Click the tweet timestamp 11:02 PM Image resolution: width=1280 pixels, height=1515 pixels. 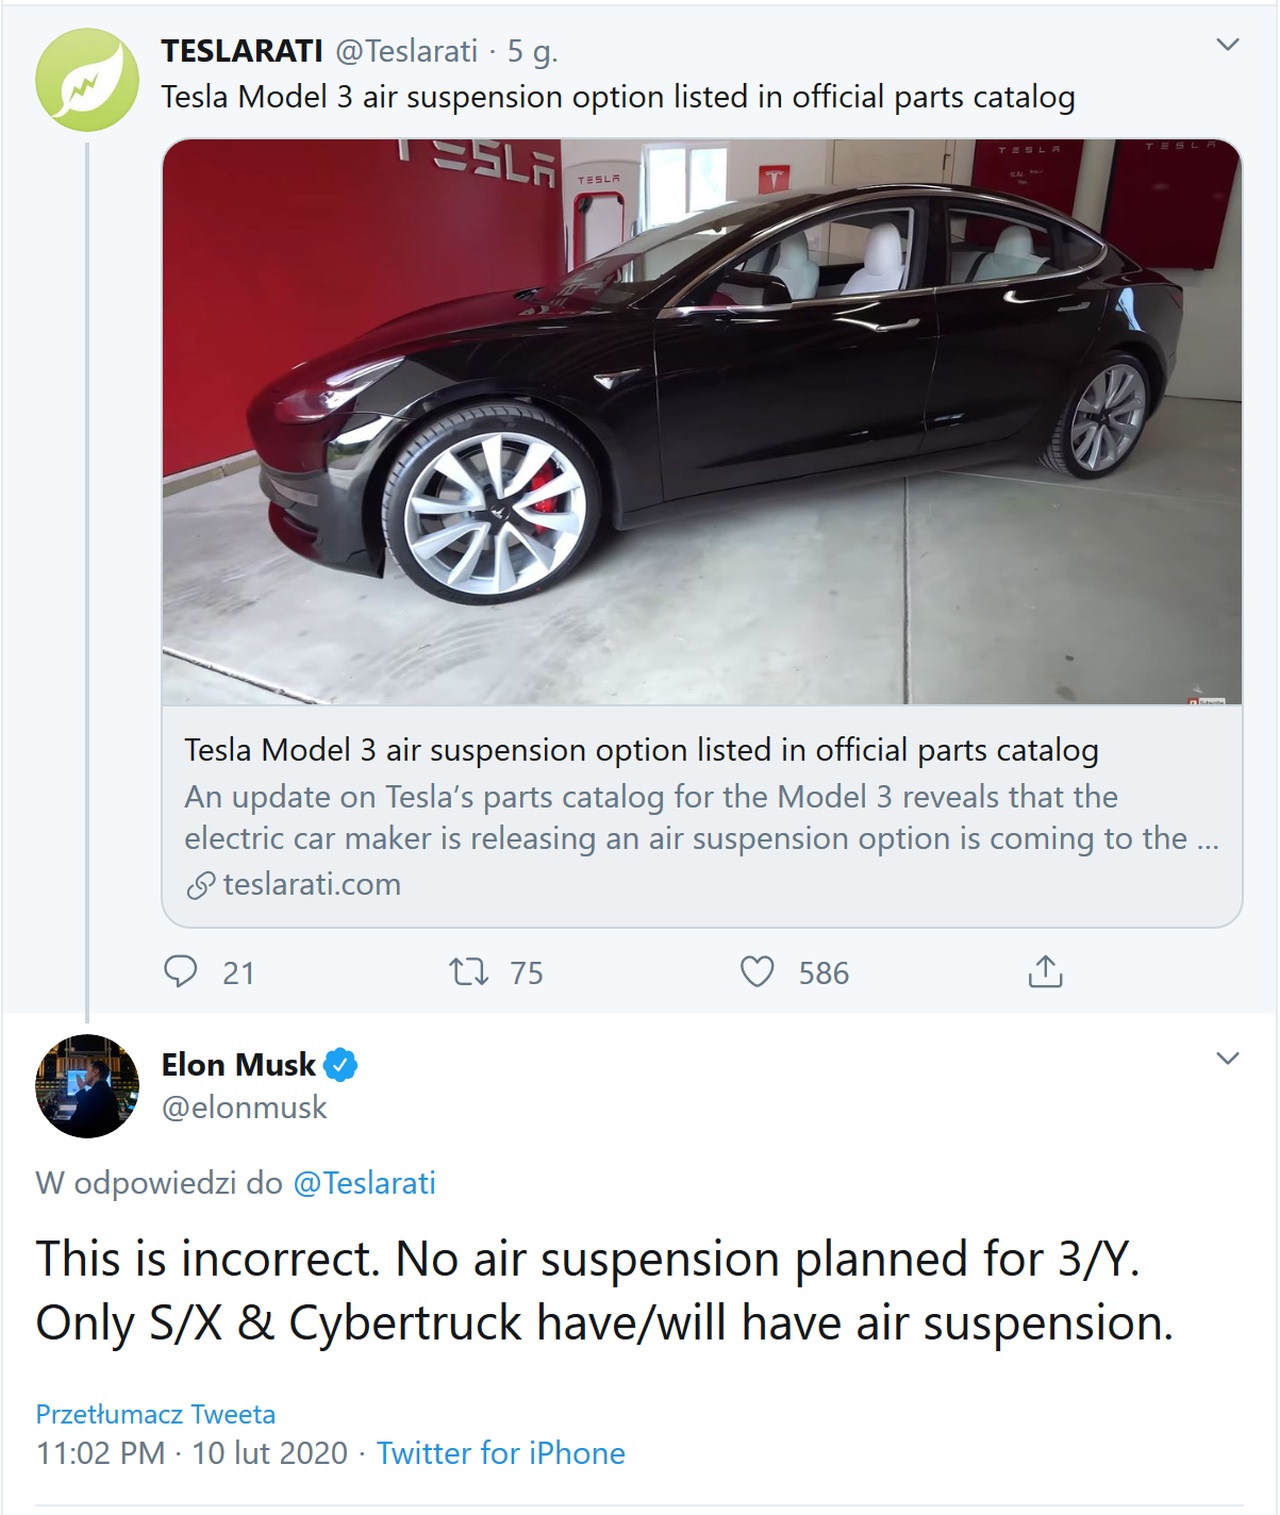[x=100, y=1453]
